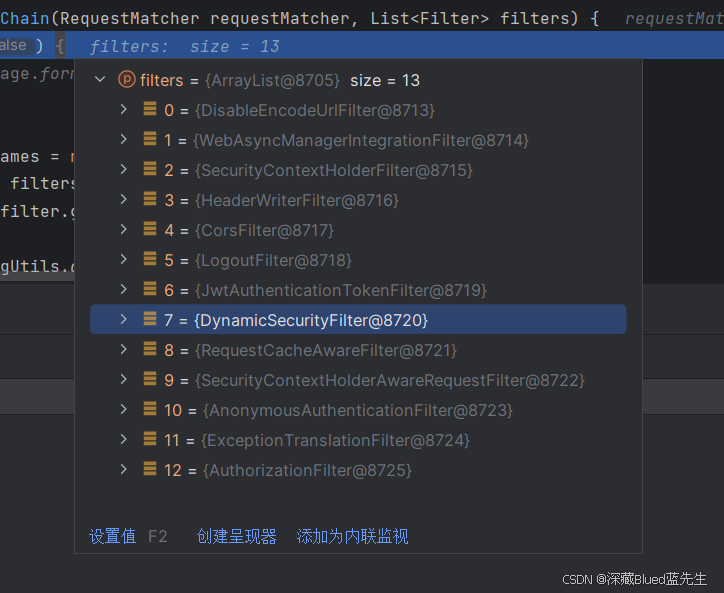
Task: Click the 设置值 (Set Value) link
Action: (113, 536)
